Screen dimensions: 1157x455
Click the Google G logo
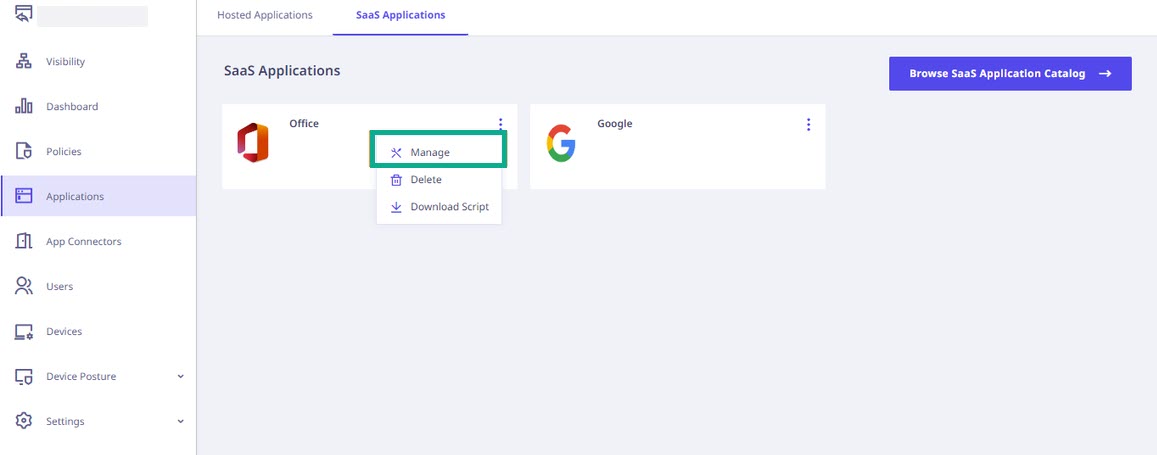(x=561, y=143)
